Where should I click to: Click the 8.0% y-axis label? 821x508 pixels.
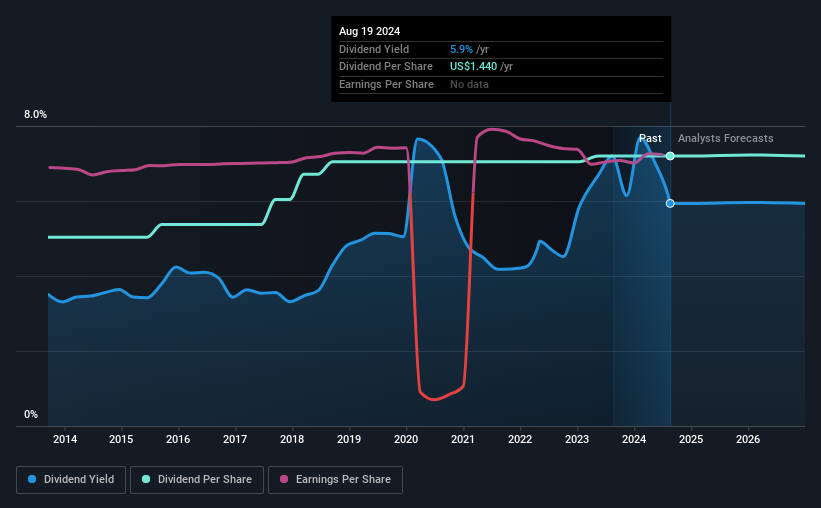click(x=35, y=114)
